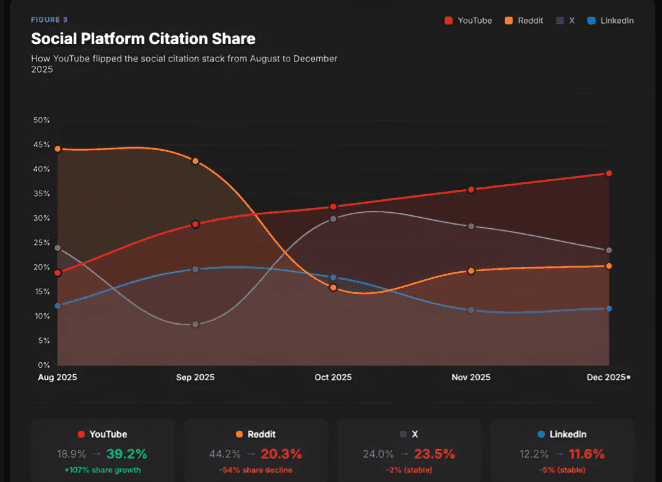This screenshot has width=662, height=482.
Task: Select the Reddit data point for Aug 2025
Action: 58,149
